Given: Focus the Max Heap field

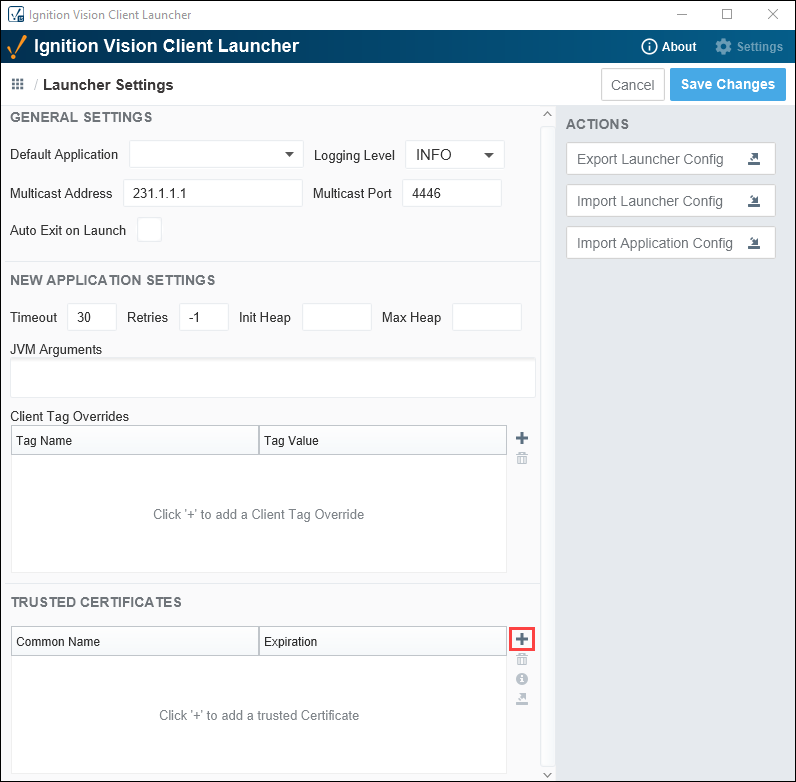Looking at the screenshot, I should 486,317.
